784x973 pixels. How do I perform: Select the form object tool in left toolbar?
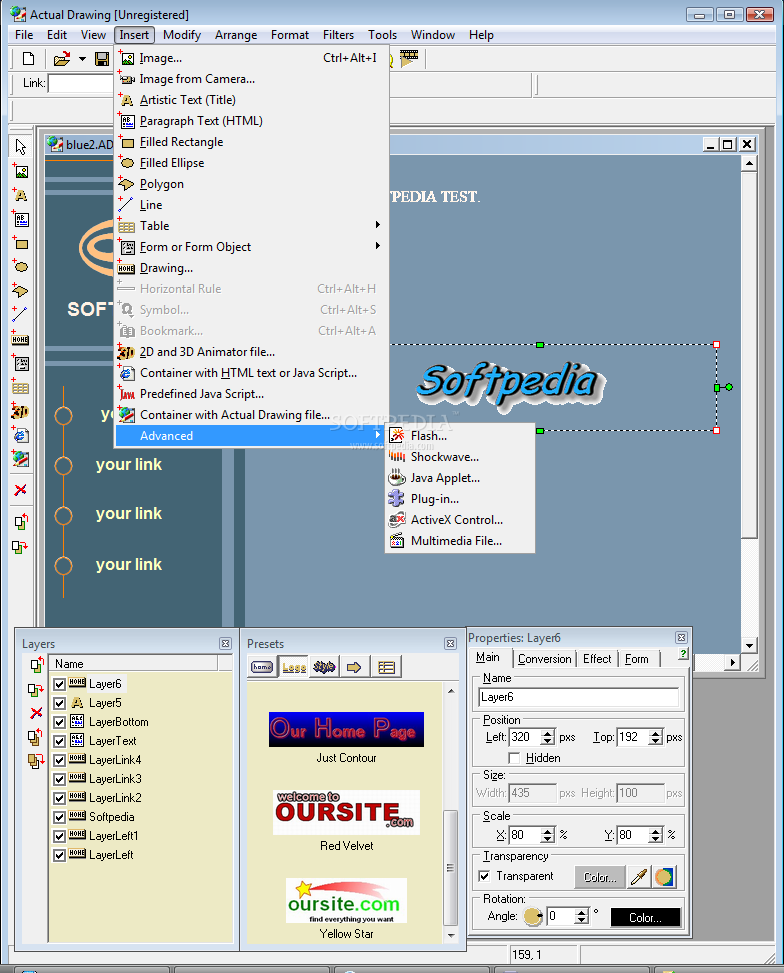[x=20, y=364]
